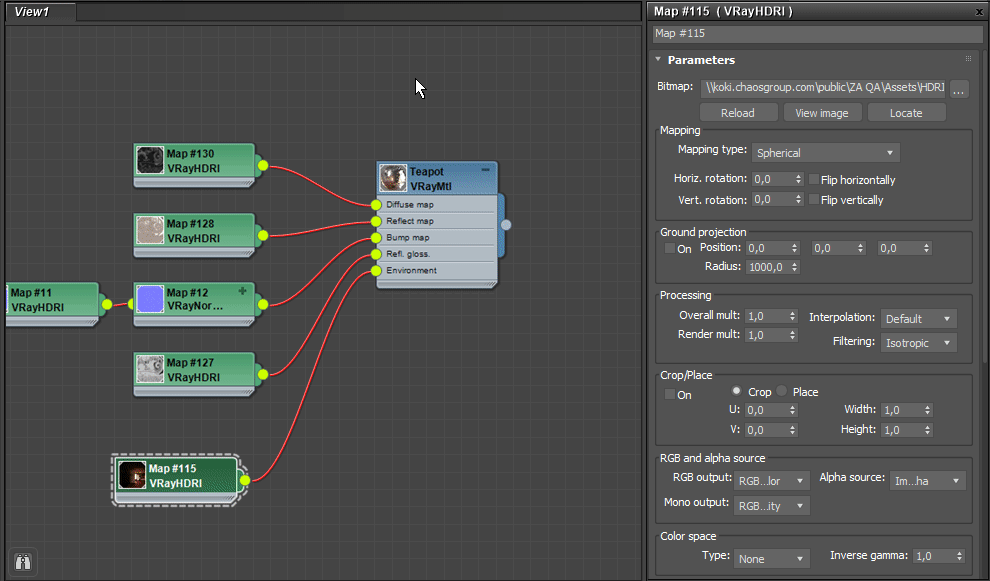This screenshot has width=990, height=581.
Task: Click the Teapot node output socket
Action: (505, 225)
